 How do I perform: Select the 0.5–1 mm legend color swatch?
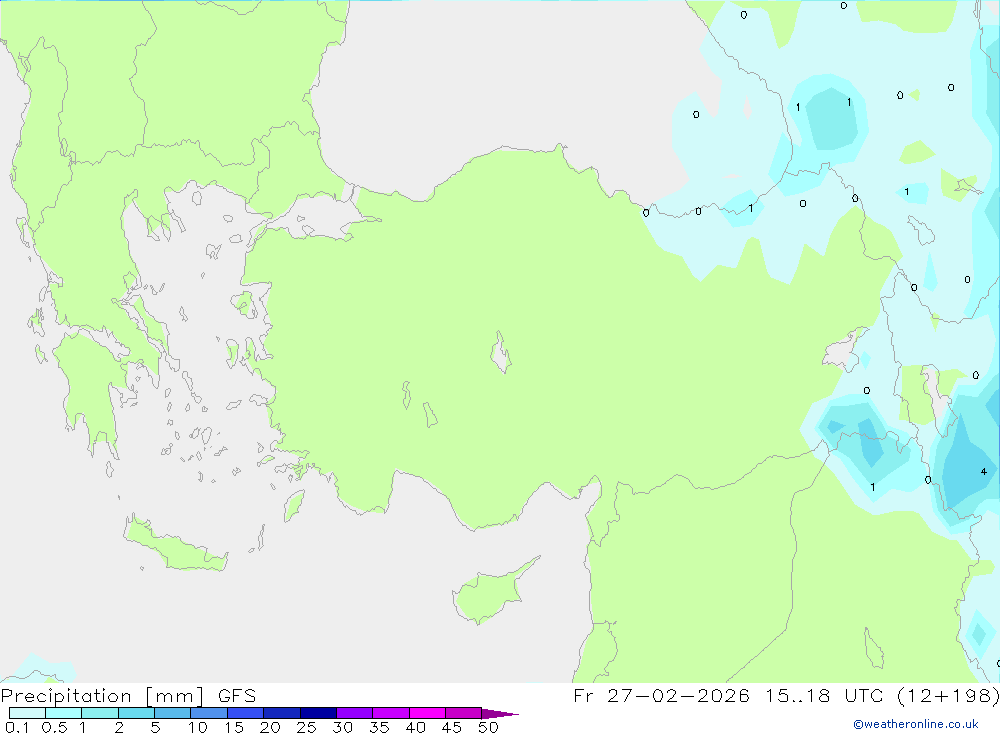tap(64, 713)
